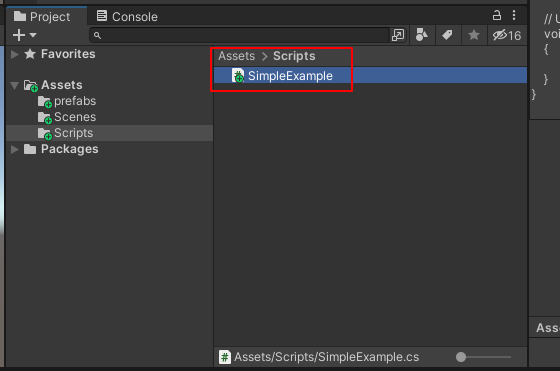560x371 pixels.
Task: Select the Project tab
Action: click(42, 16)
